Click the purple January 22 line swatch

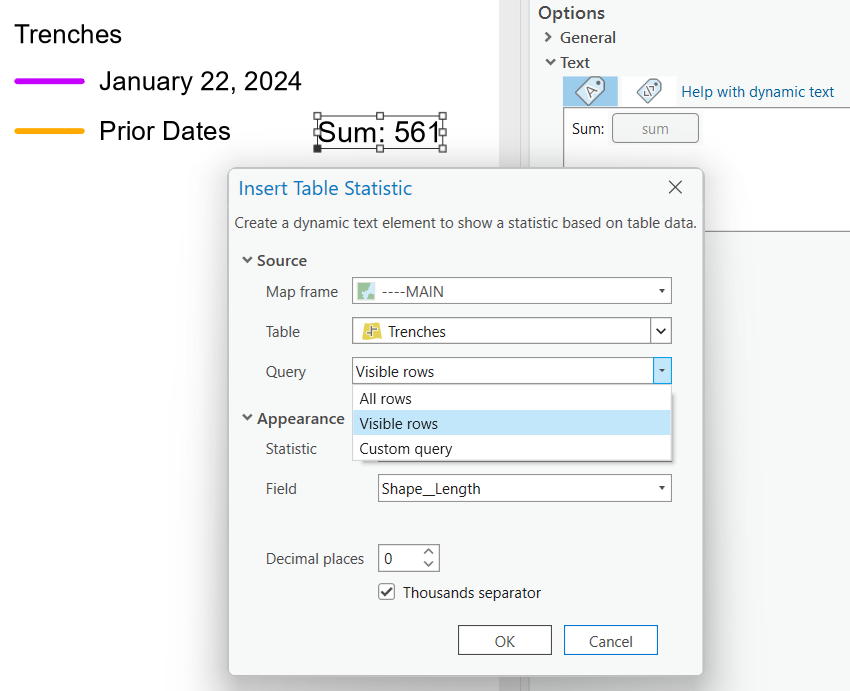[47, 81]
